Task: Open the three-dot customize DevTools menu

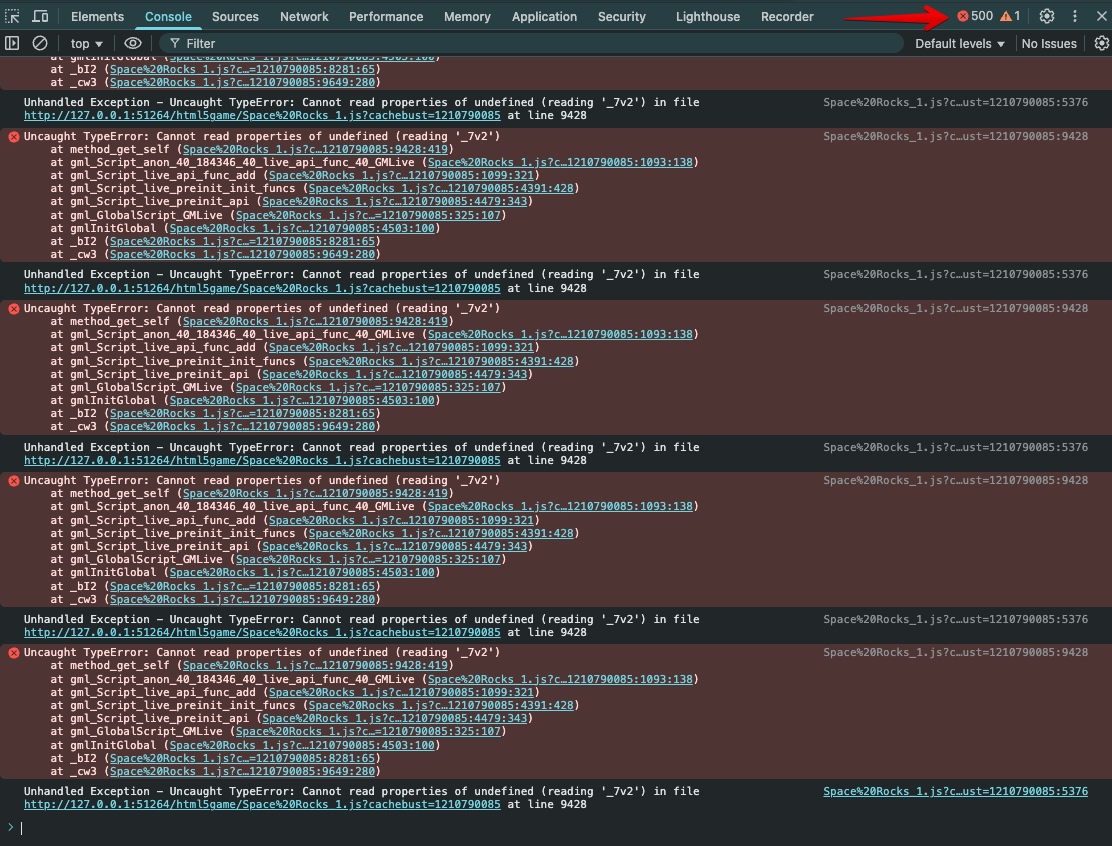Action: tap(1074, 16)
